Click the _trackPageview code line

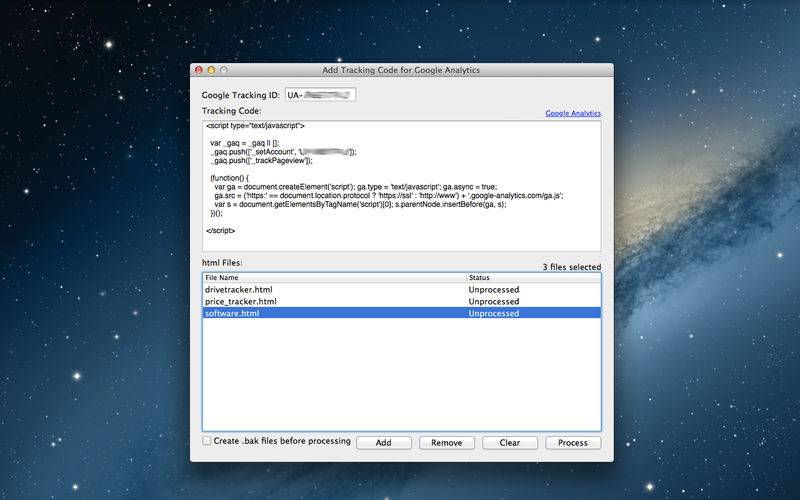[x=261, y=161]
